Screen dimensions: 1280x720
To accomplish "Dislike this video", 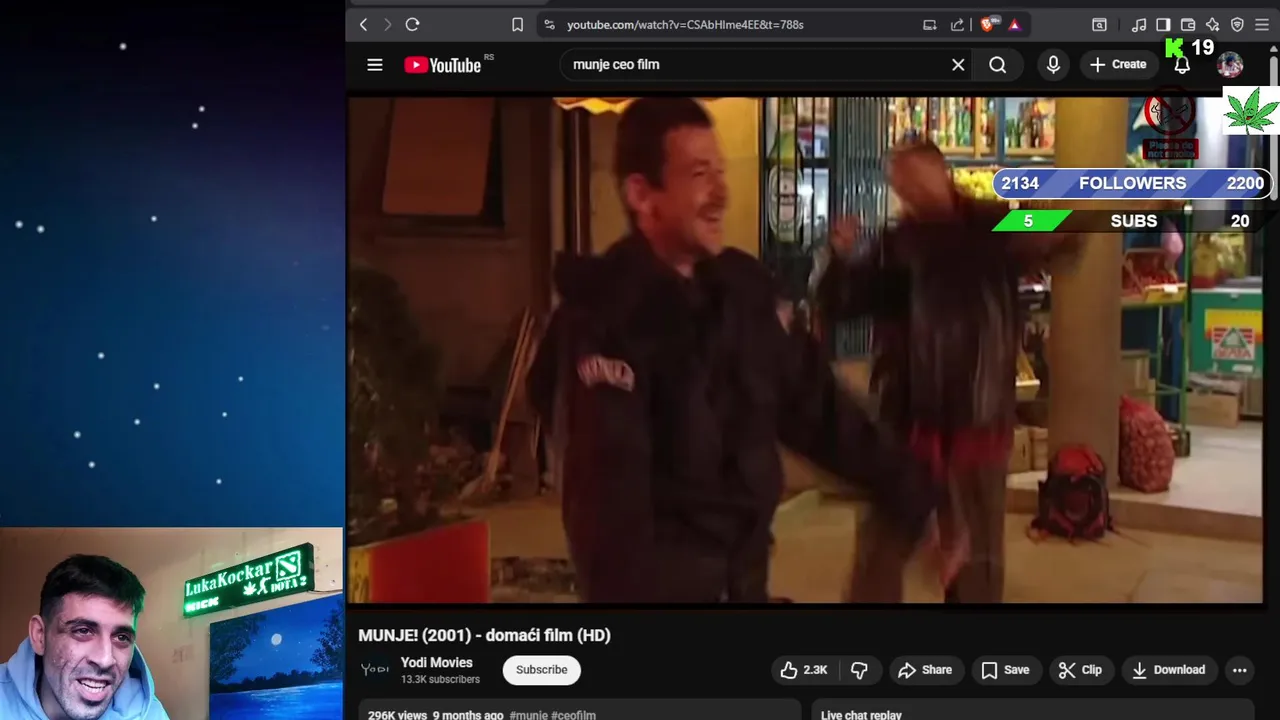I will [x=859, y=670].
